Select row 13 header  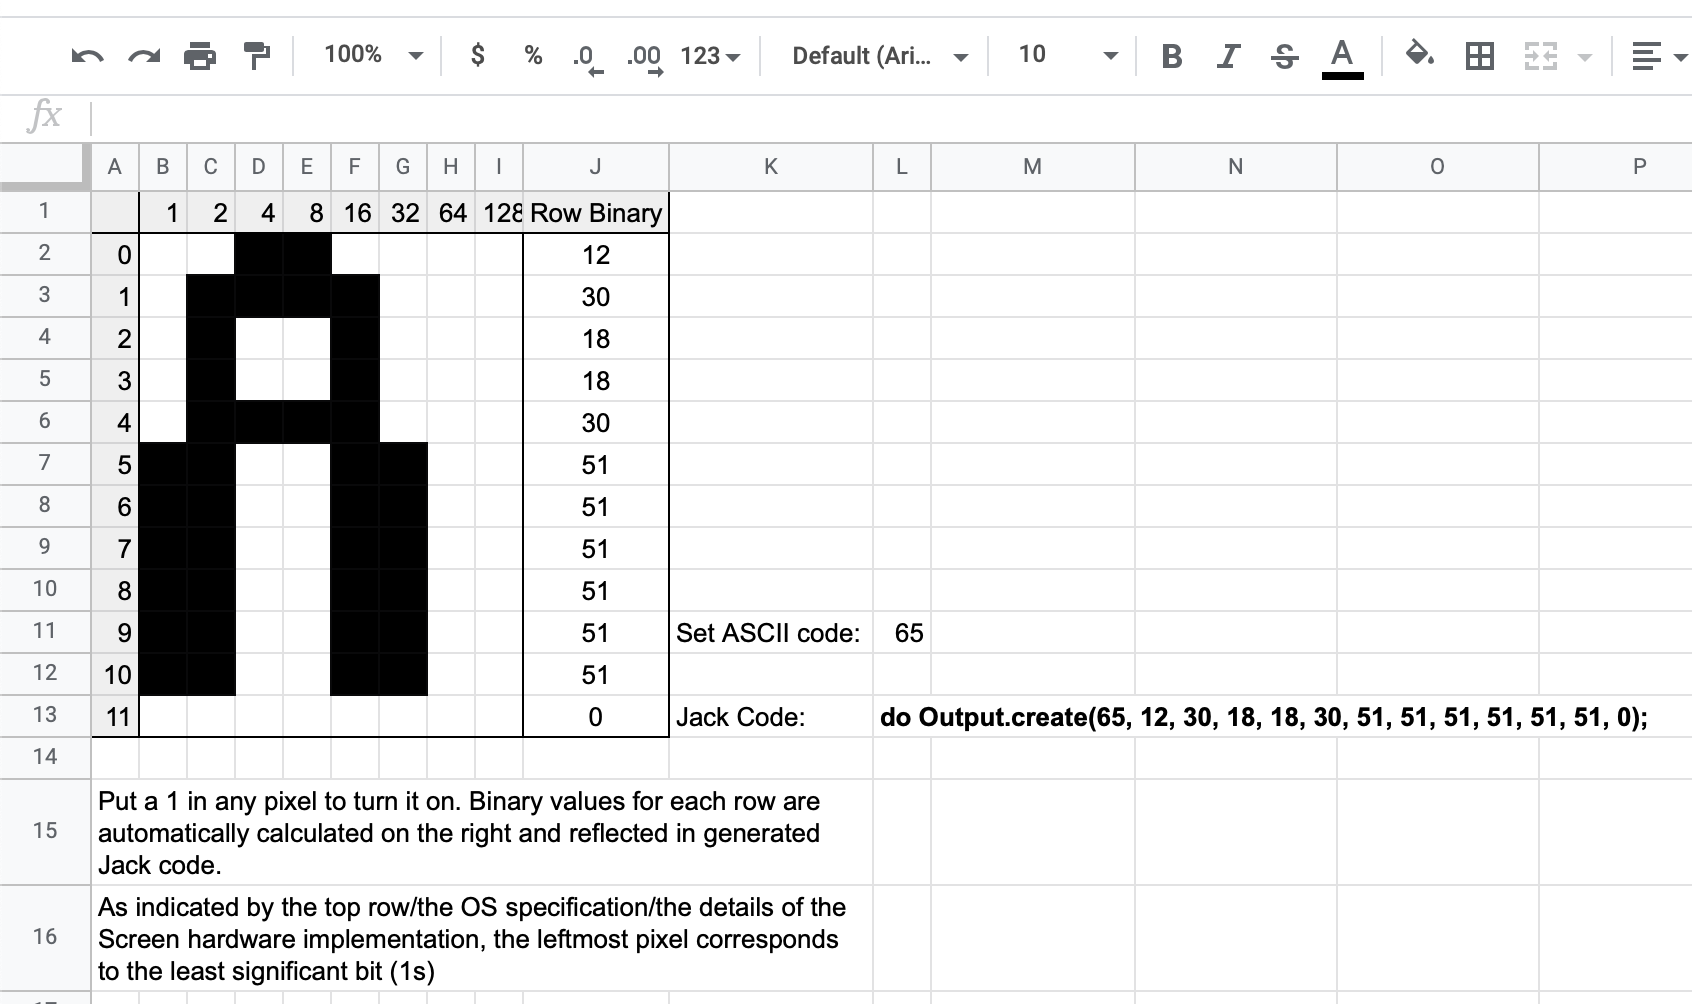(x=45, y=715)
